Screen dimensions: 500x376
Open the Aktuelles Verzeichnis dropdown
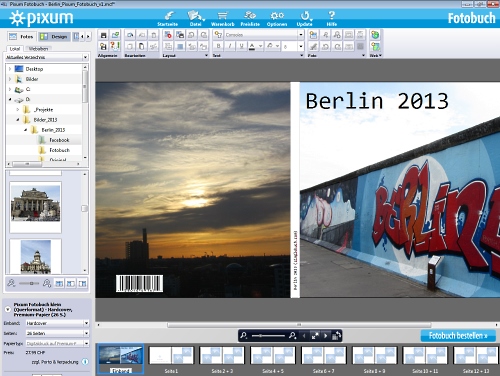tap(47, 57)
